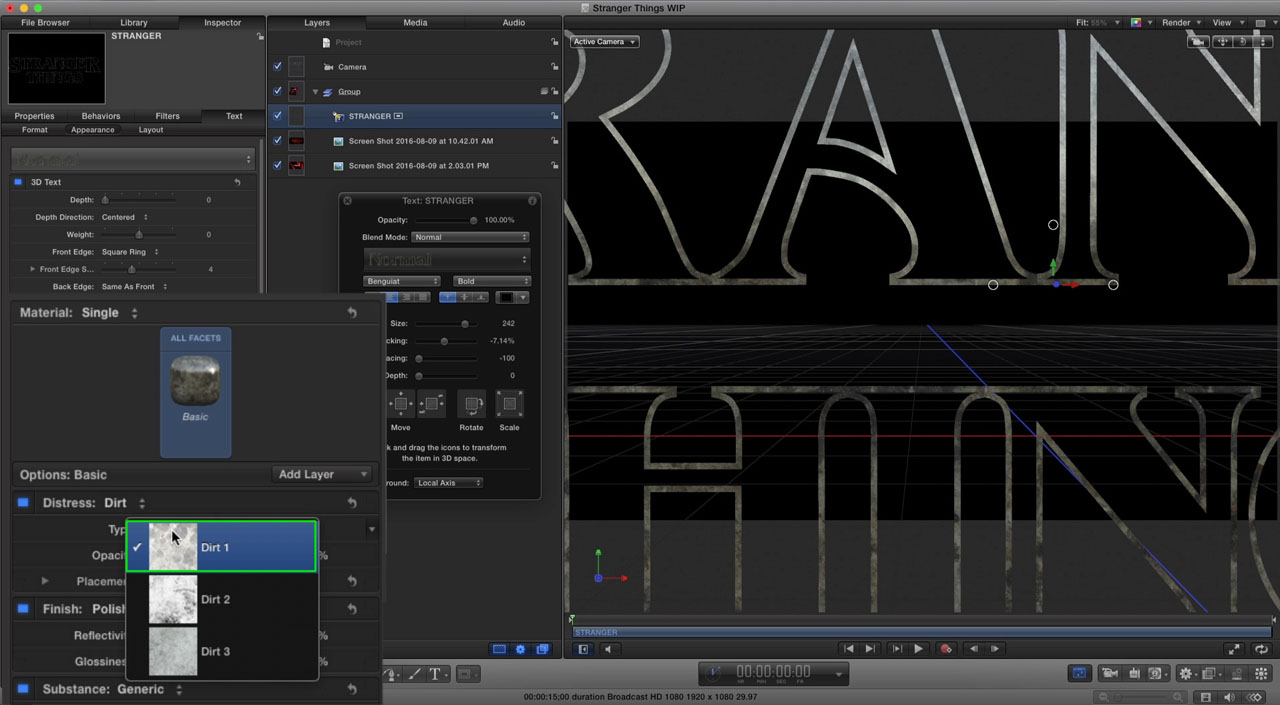Image resolution: width=1280 pixels, height=705 pixels.
Task: Toggle visibility of the Group layer
Action: tap(277, 92)
